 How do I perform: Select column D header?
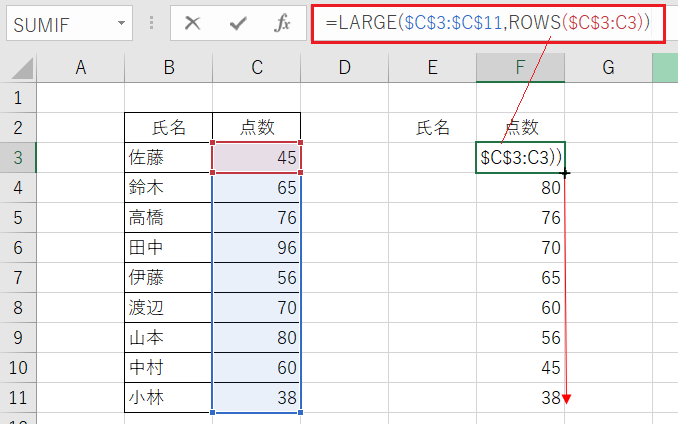[x=345, y=67]
